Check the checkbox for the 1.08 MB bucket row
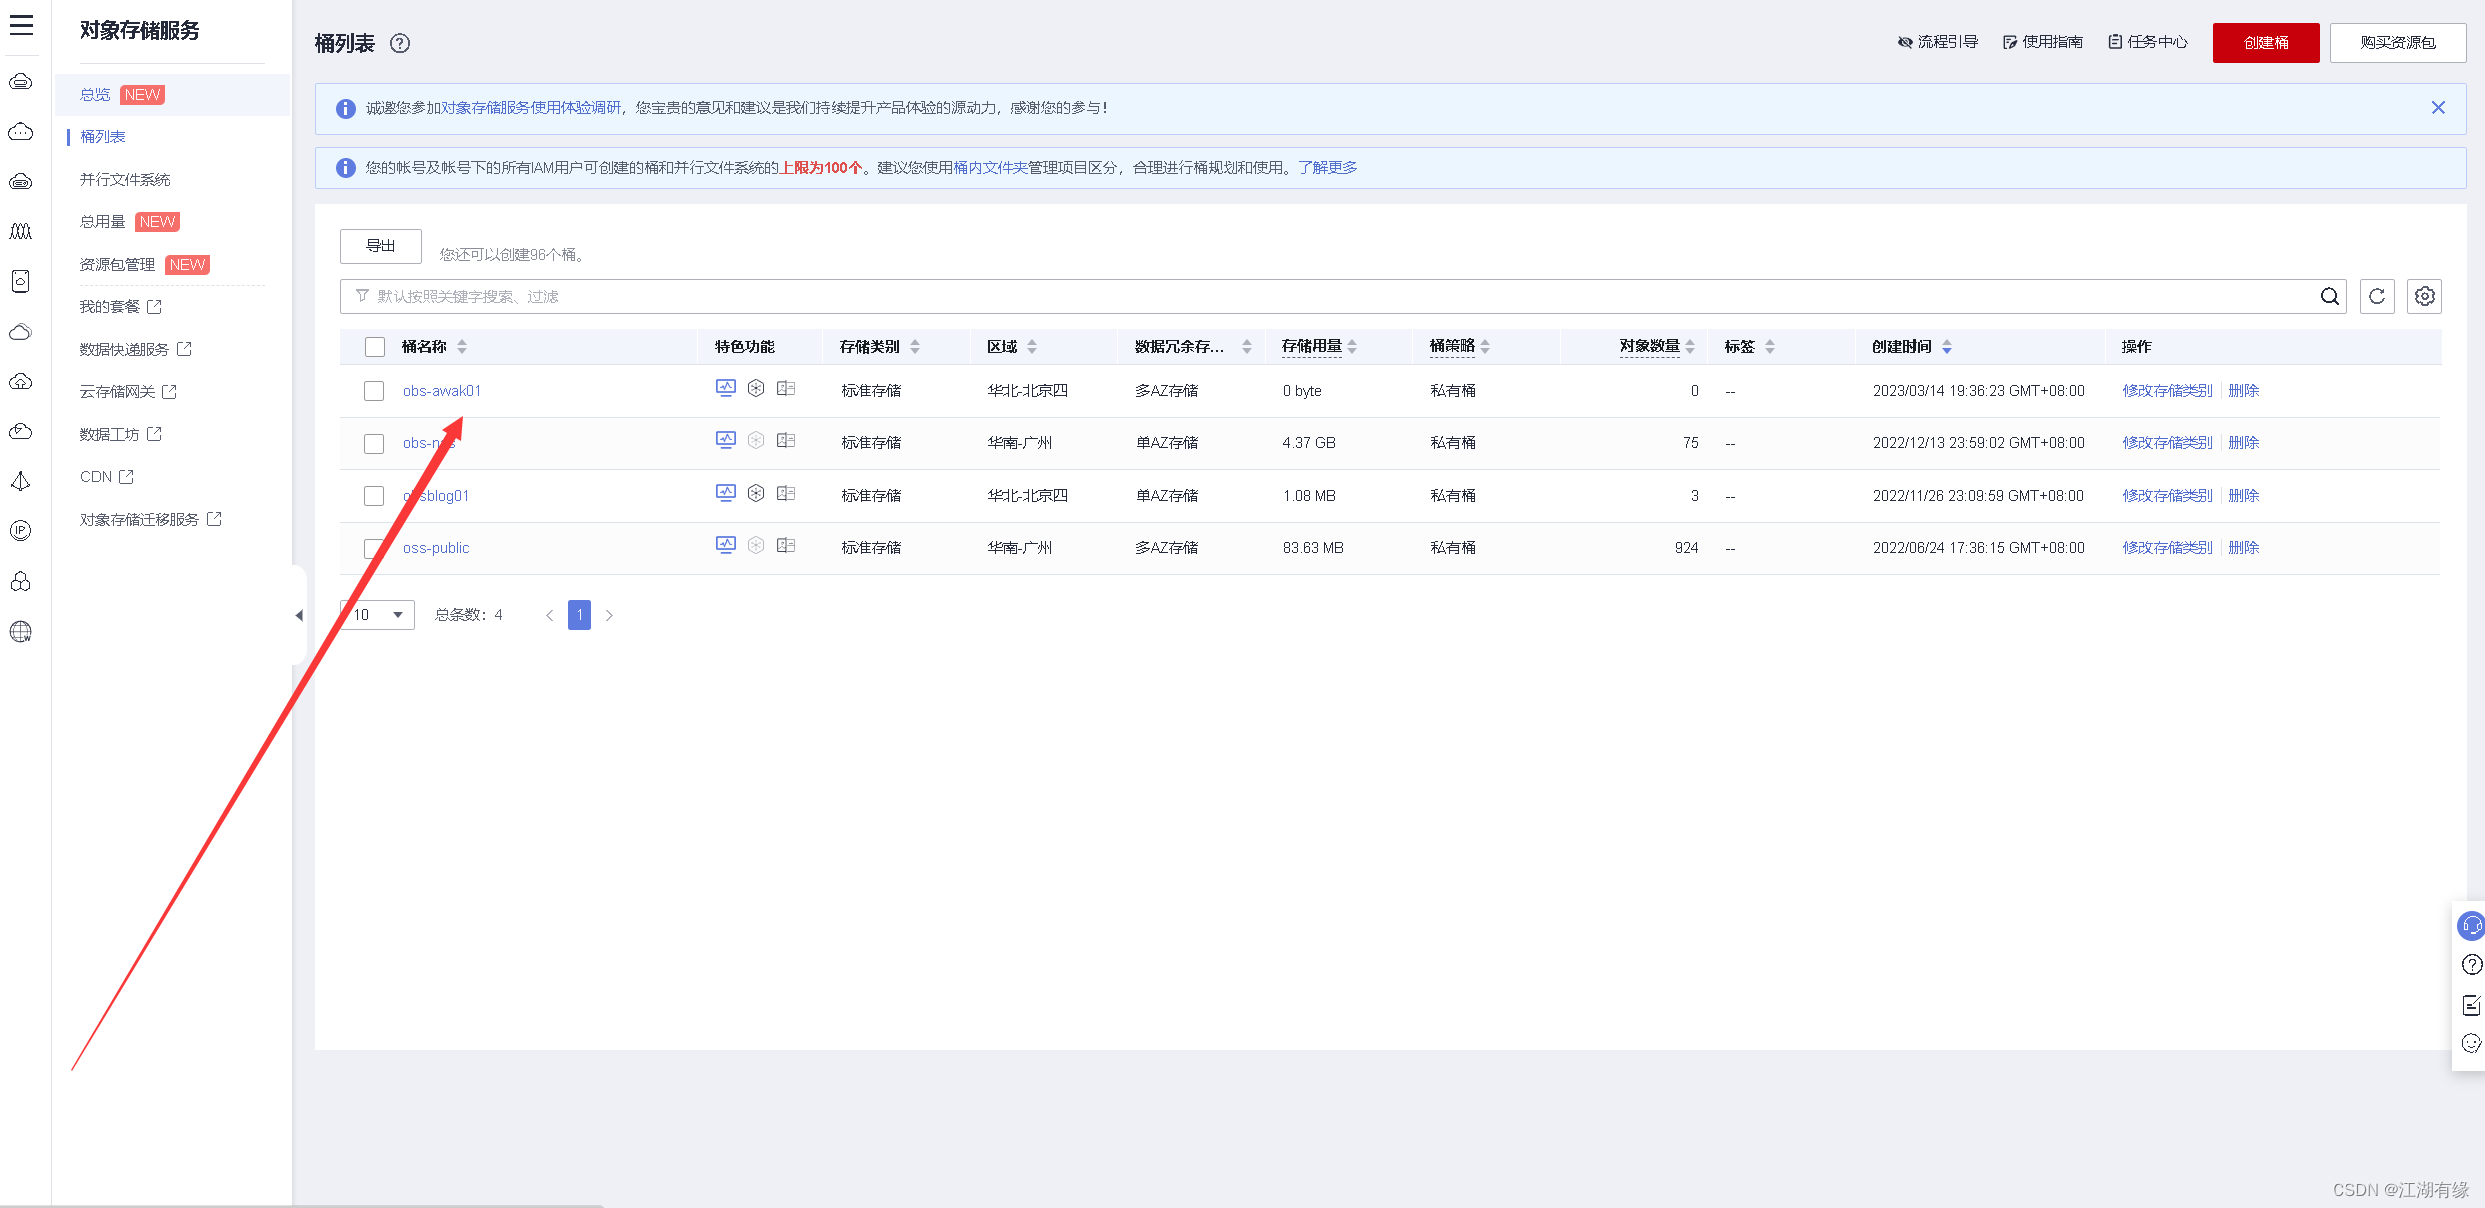 click(x=374, y=496)
